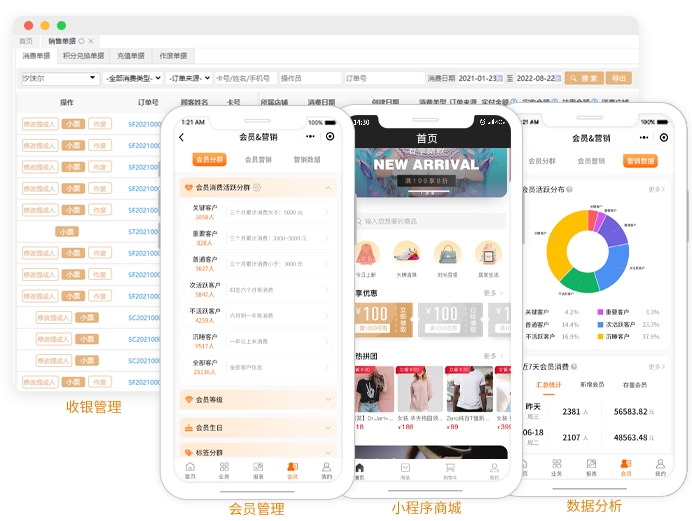
Task: Open the 关键客户 row chevron
Action: point(327,212)
